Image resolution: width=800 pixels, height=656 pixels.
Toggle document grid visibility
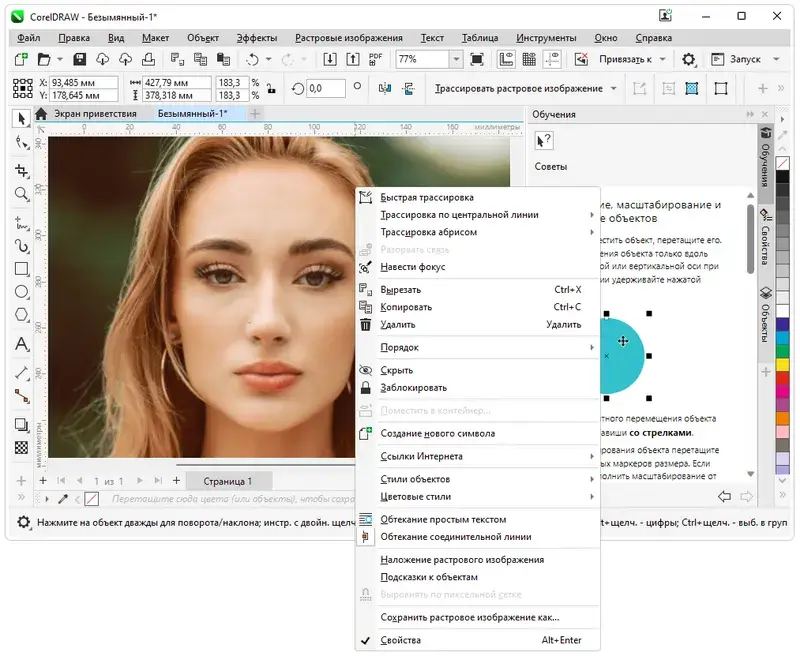[530, 58]
